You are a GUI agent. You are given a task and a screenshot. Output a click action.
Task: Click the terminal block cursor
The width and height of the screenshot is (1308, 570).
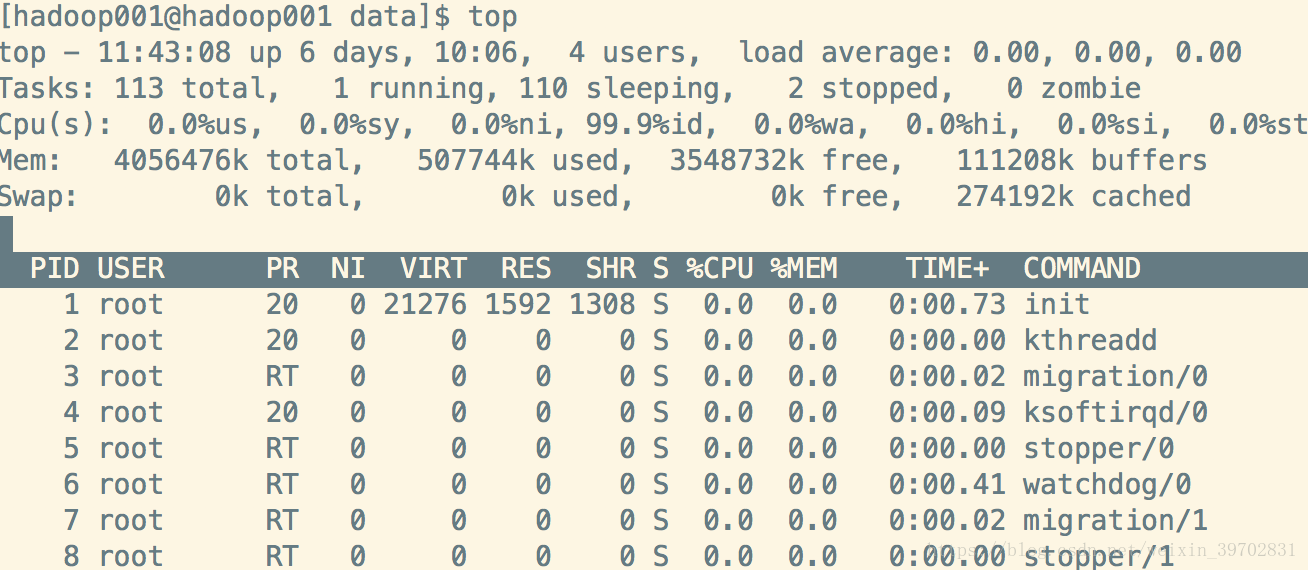coord(6,233)
